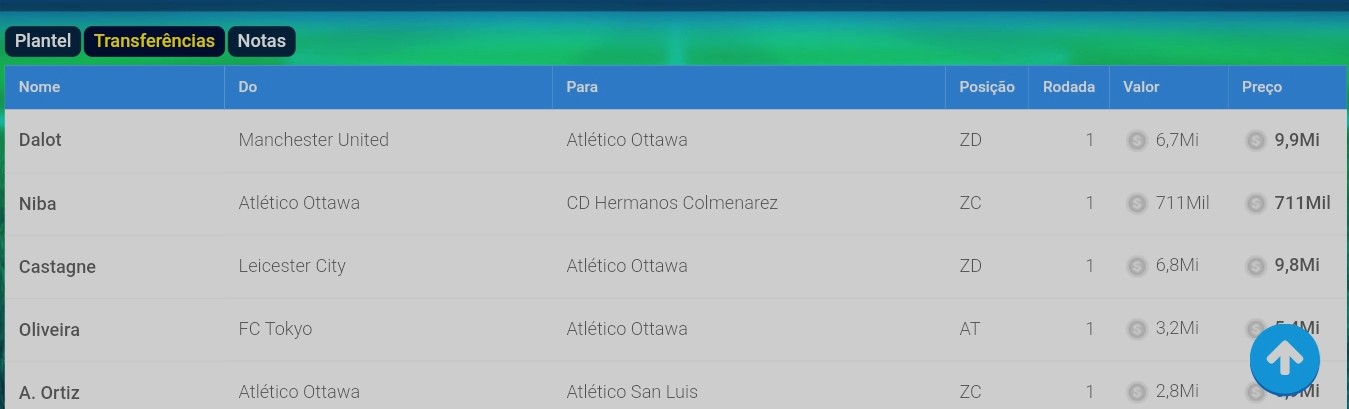Click coin icon beside A. Ortiz's 2,8Mi value
Screen dimensions: 1349x409
coord(1137,392)
